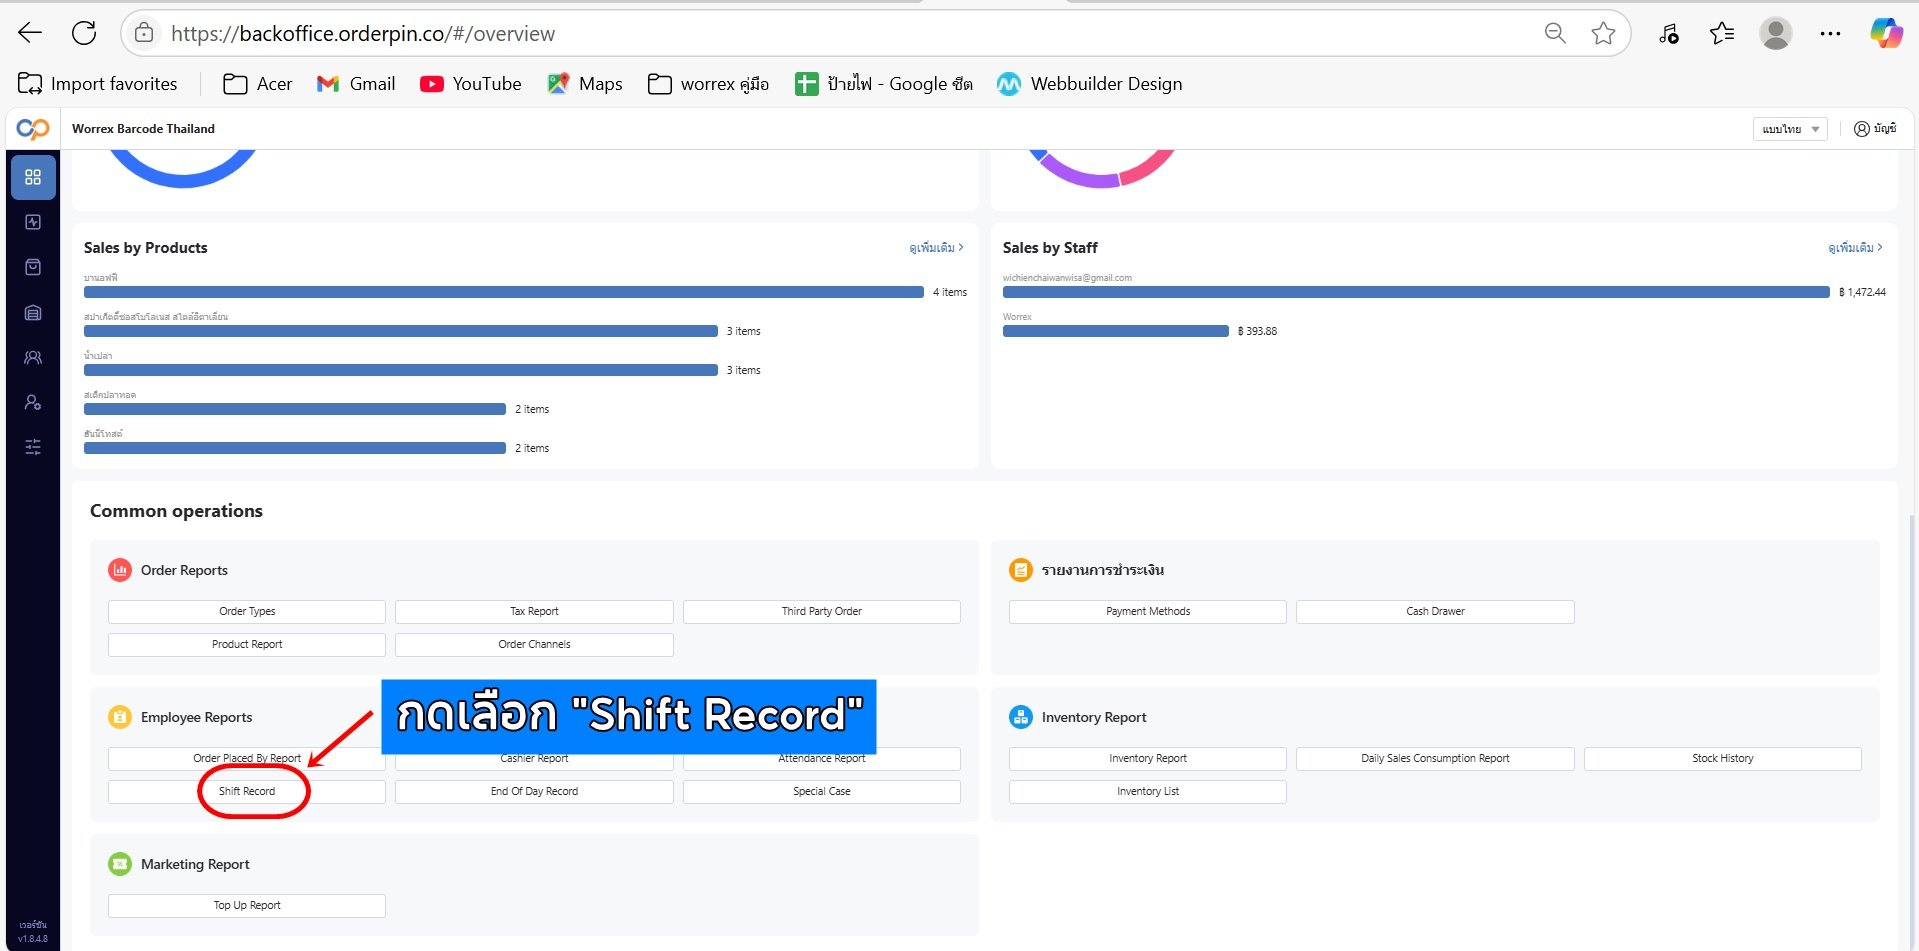Viewport: 1919px width, 951px height.
Task: Open the Inventory Report button
Action: [x=1148, y=758]
